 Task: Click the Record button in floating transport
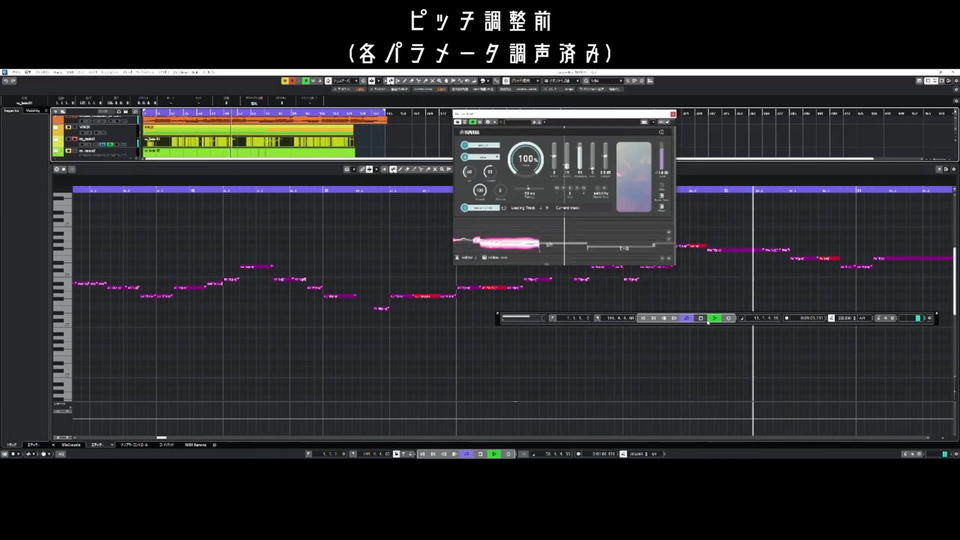729,318
